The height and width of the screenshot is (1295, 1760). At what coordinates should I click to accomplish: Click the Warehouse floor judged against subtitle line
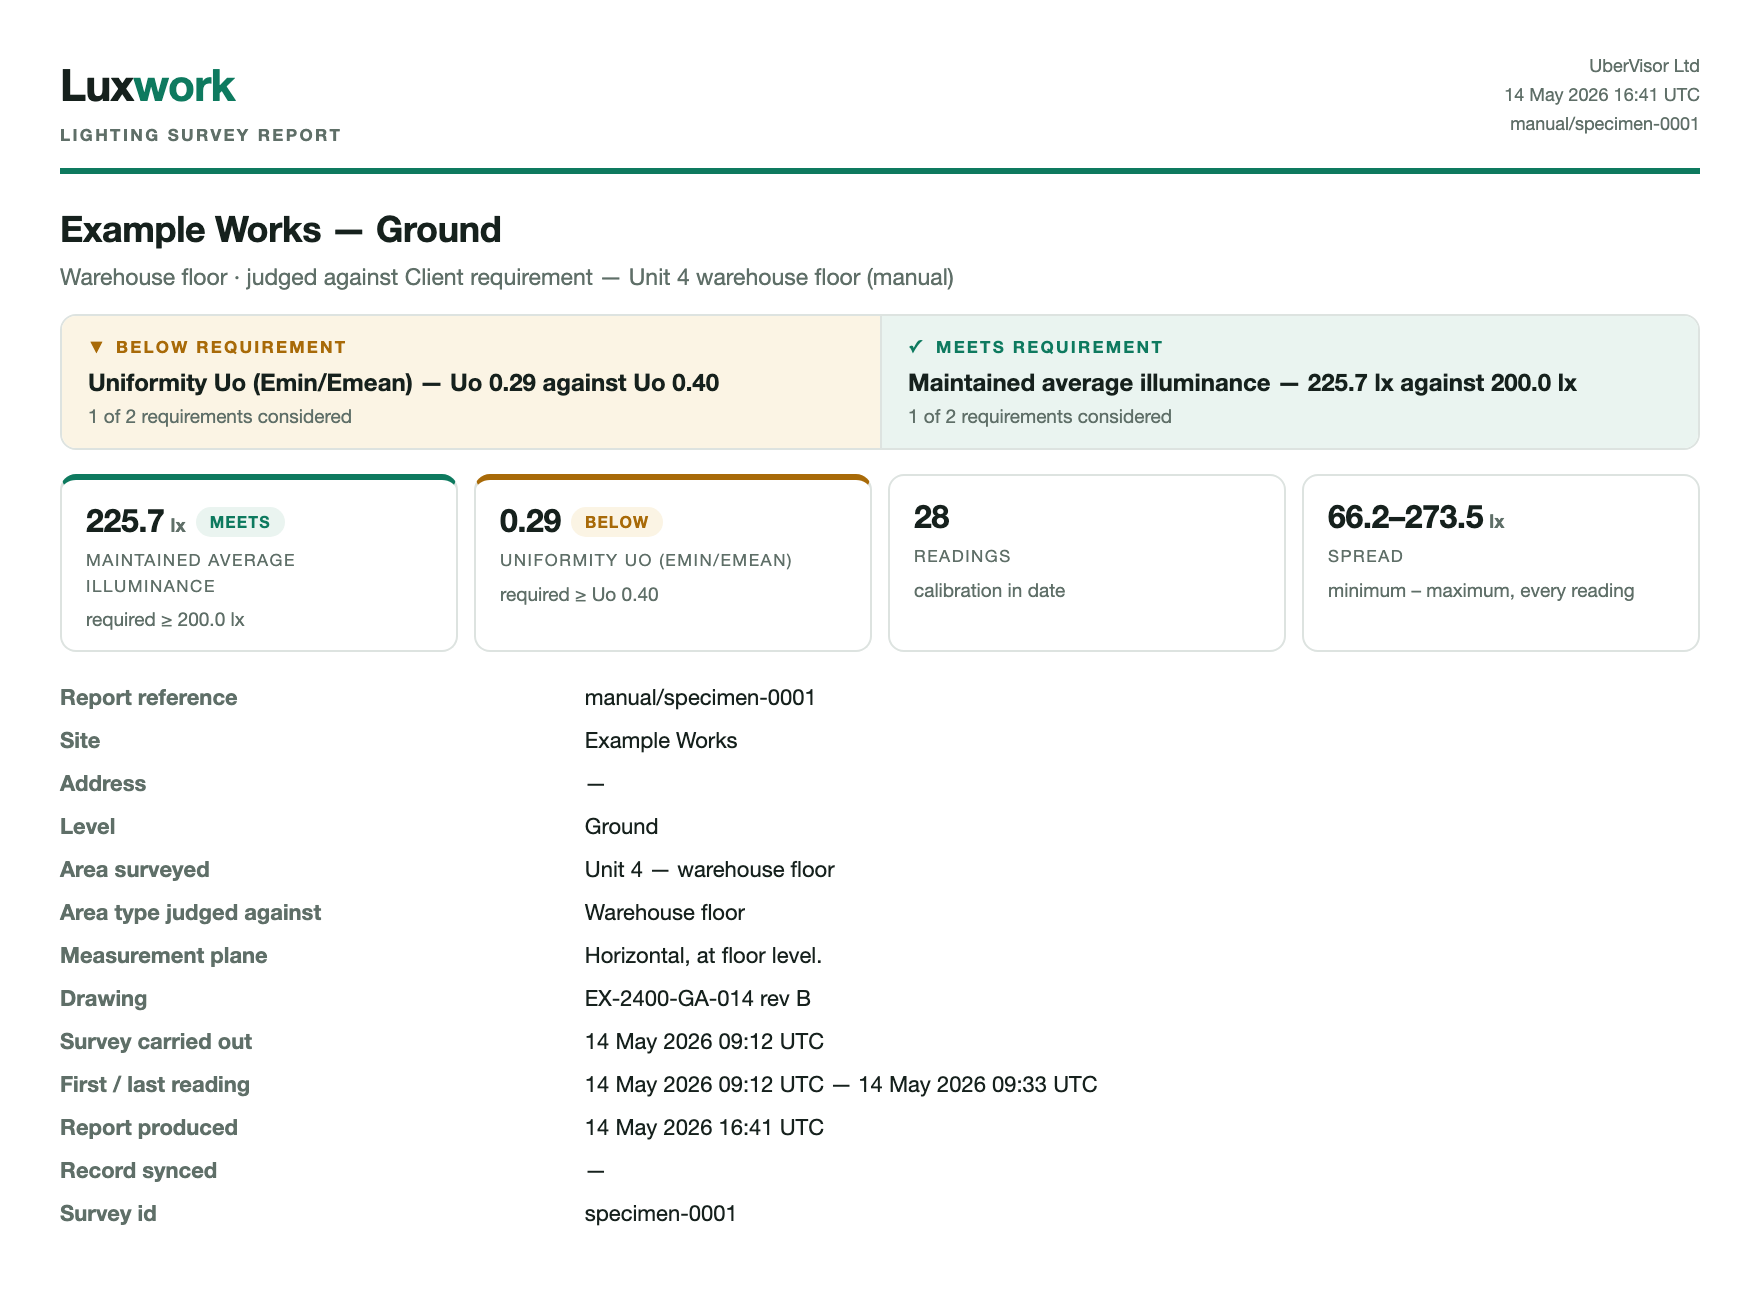click(507, 277)
